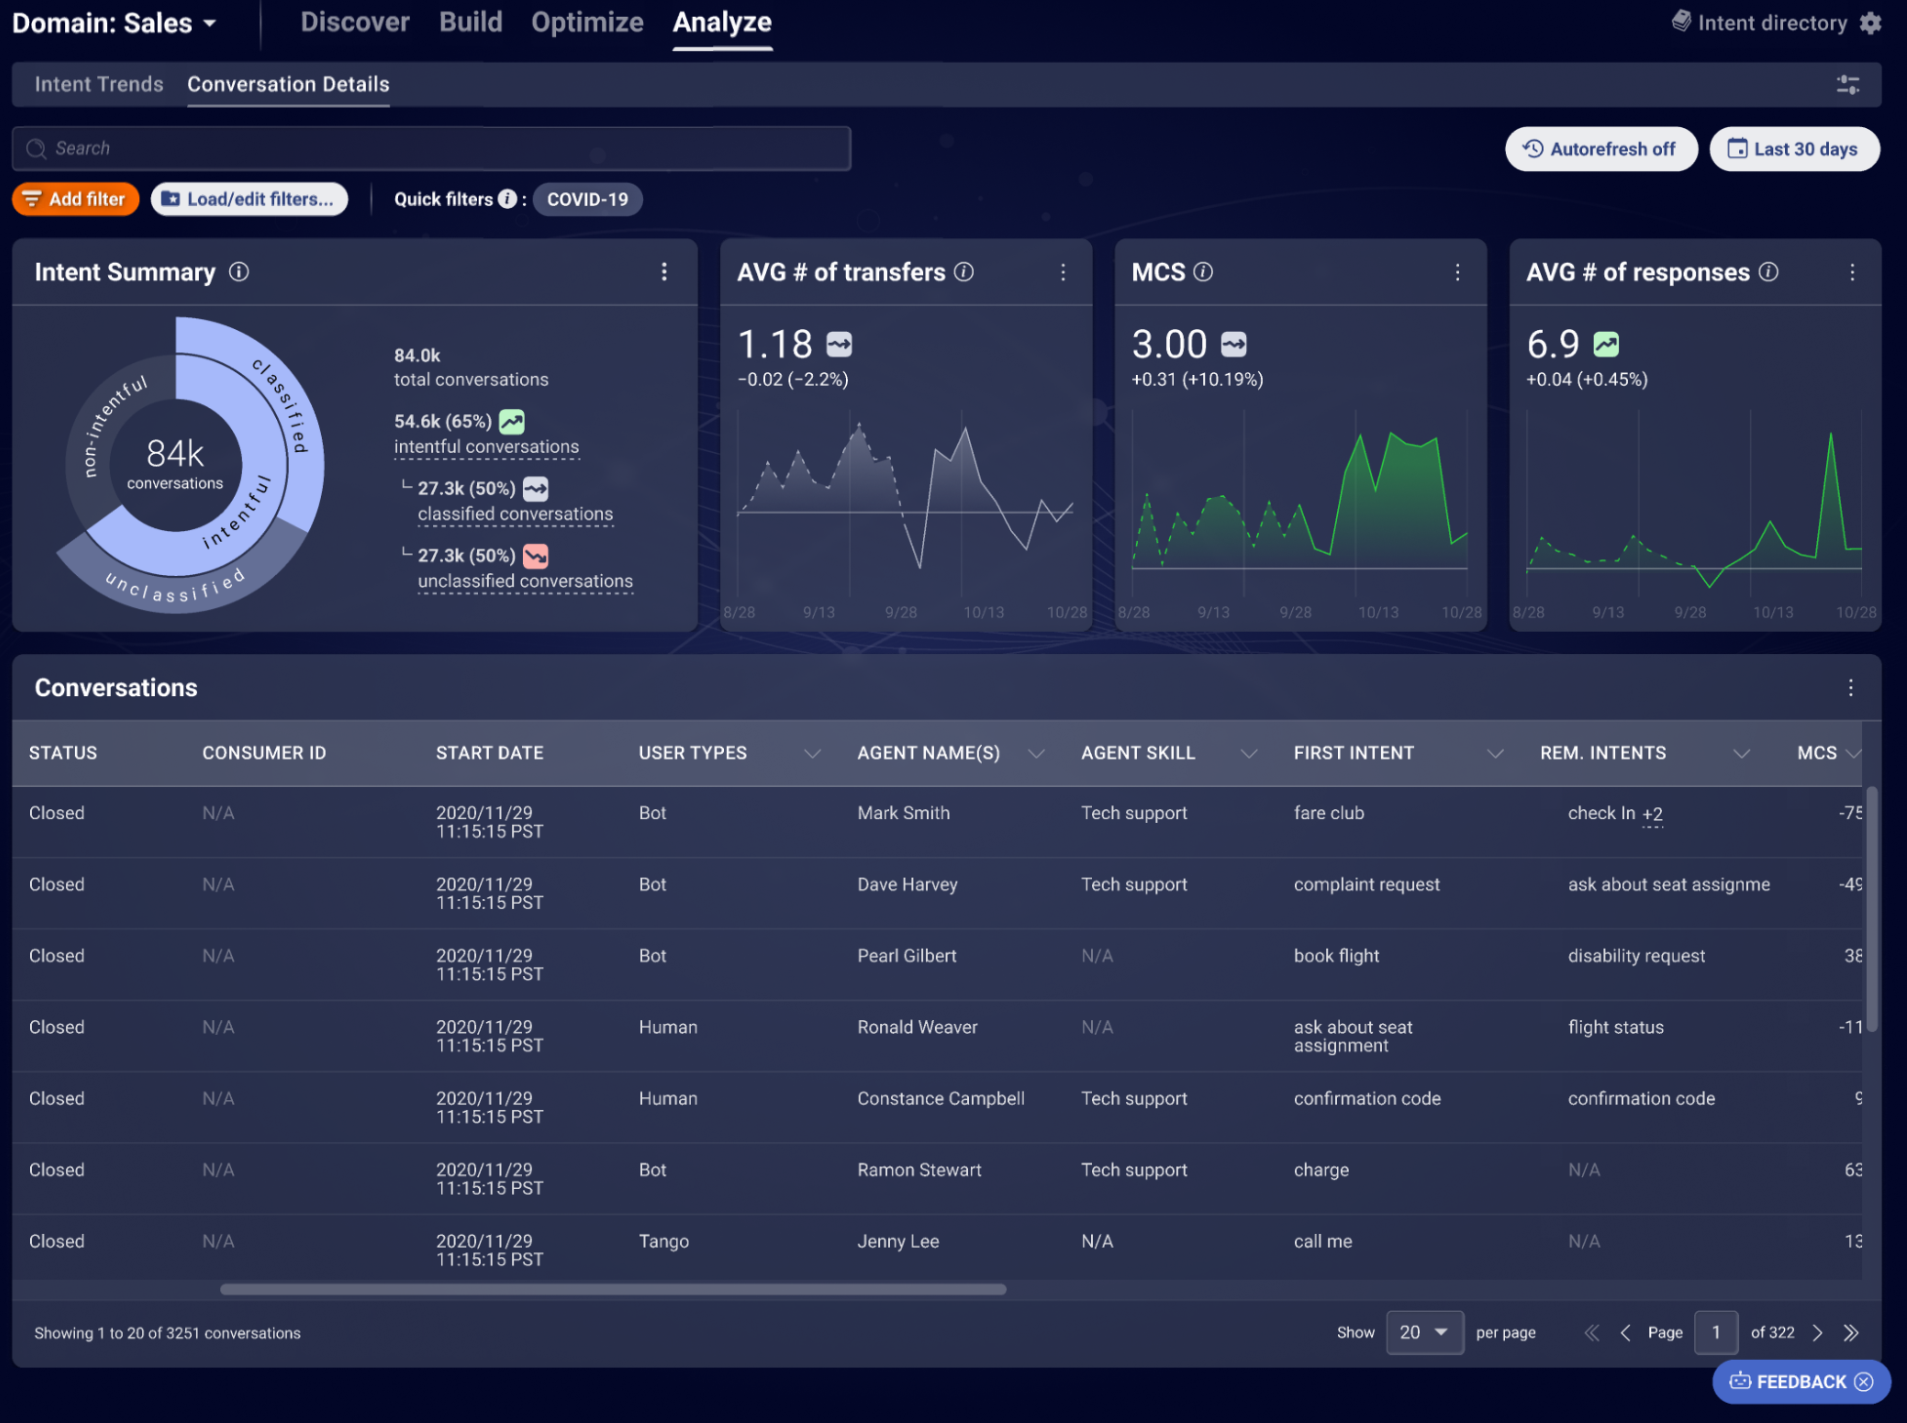Click the AVG # of transfers info icon
Viewport: 1907px width, 1423px height.
tap(964, 272)
